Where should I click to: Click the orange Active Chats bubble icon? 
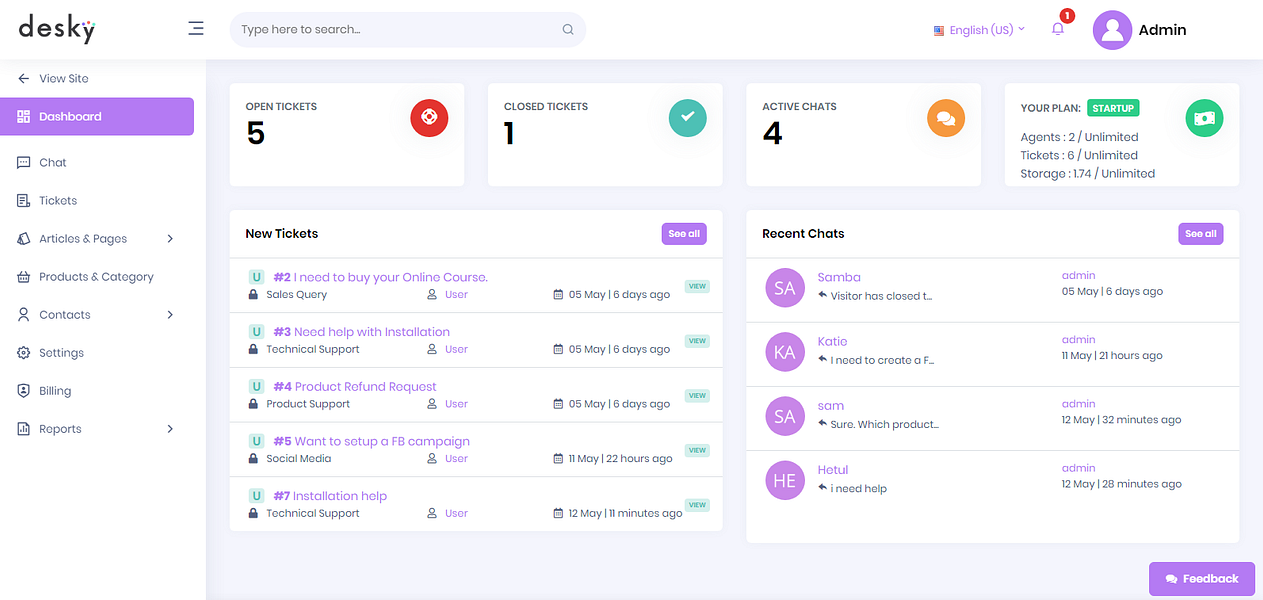tap(946, 118)
